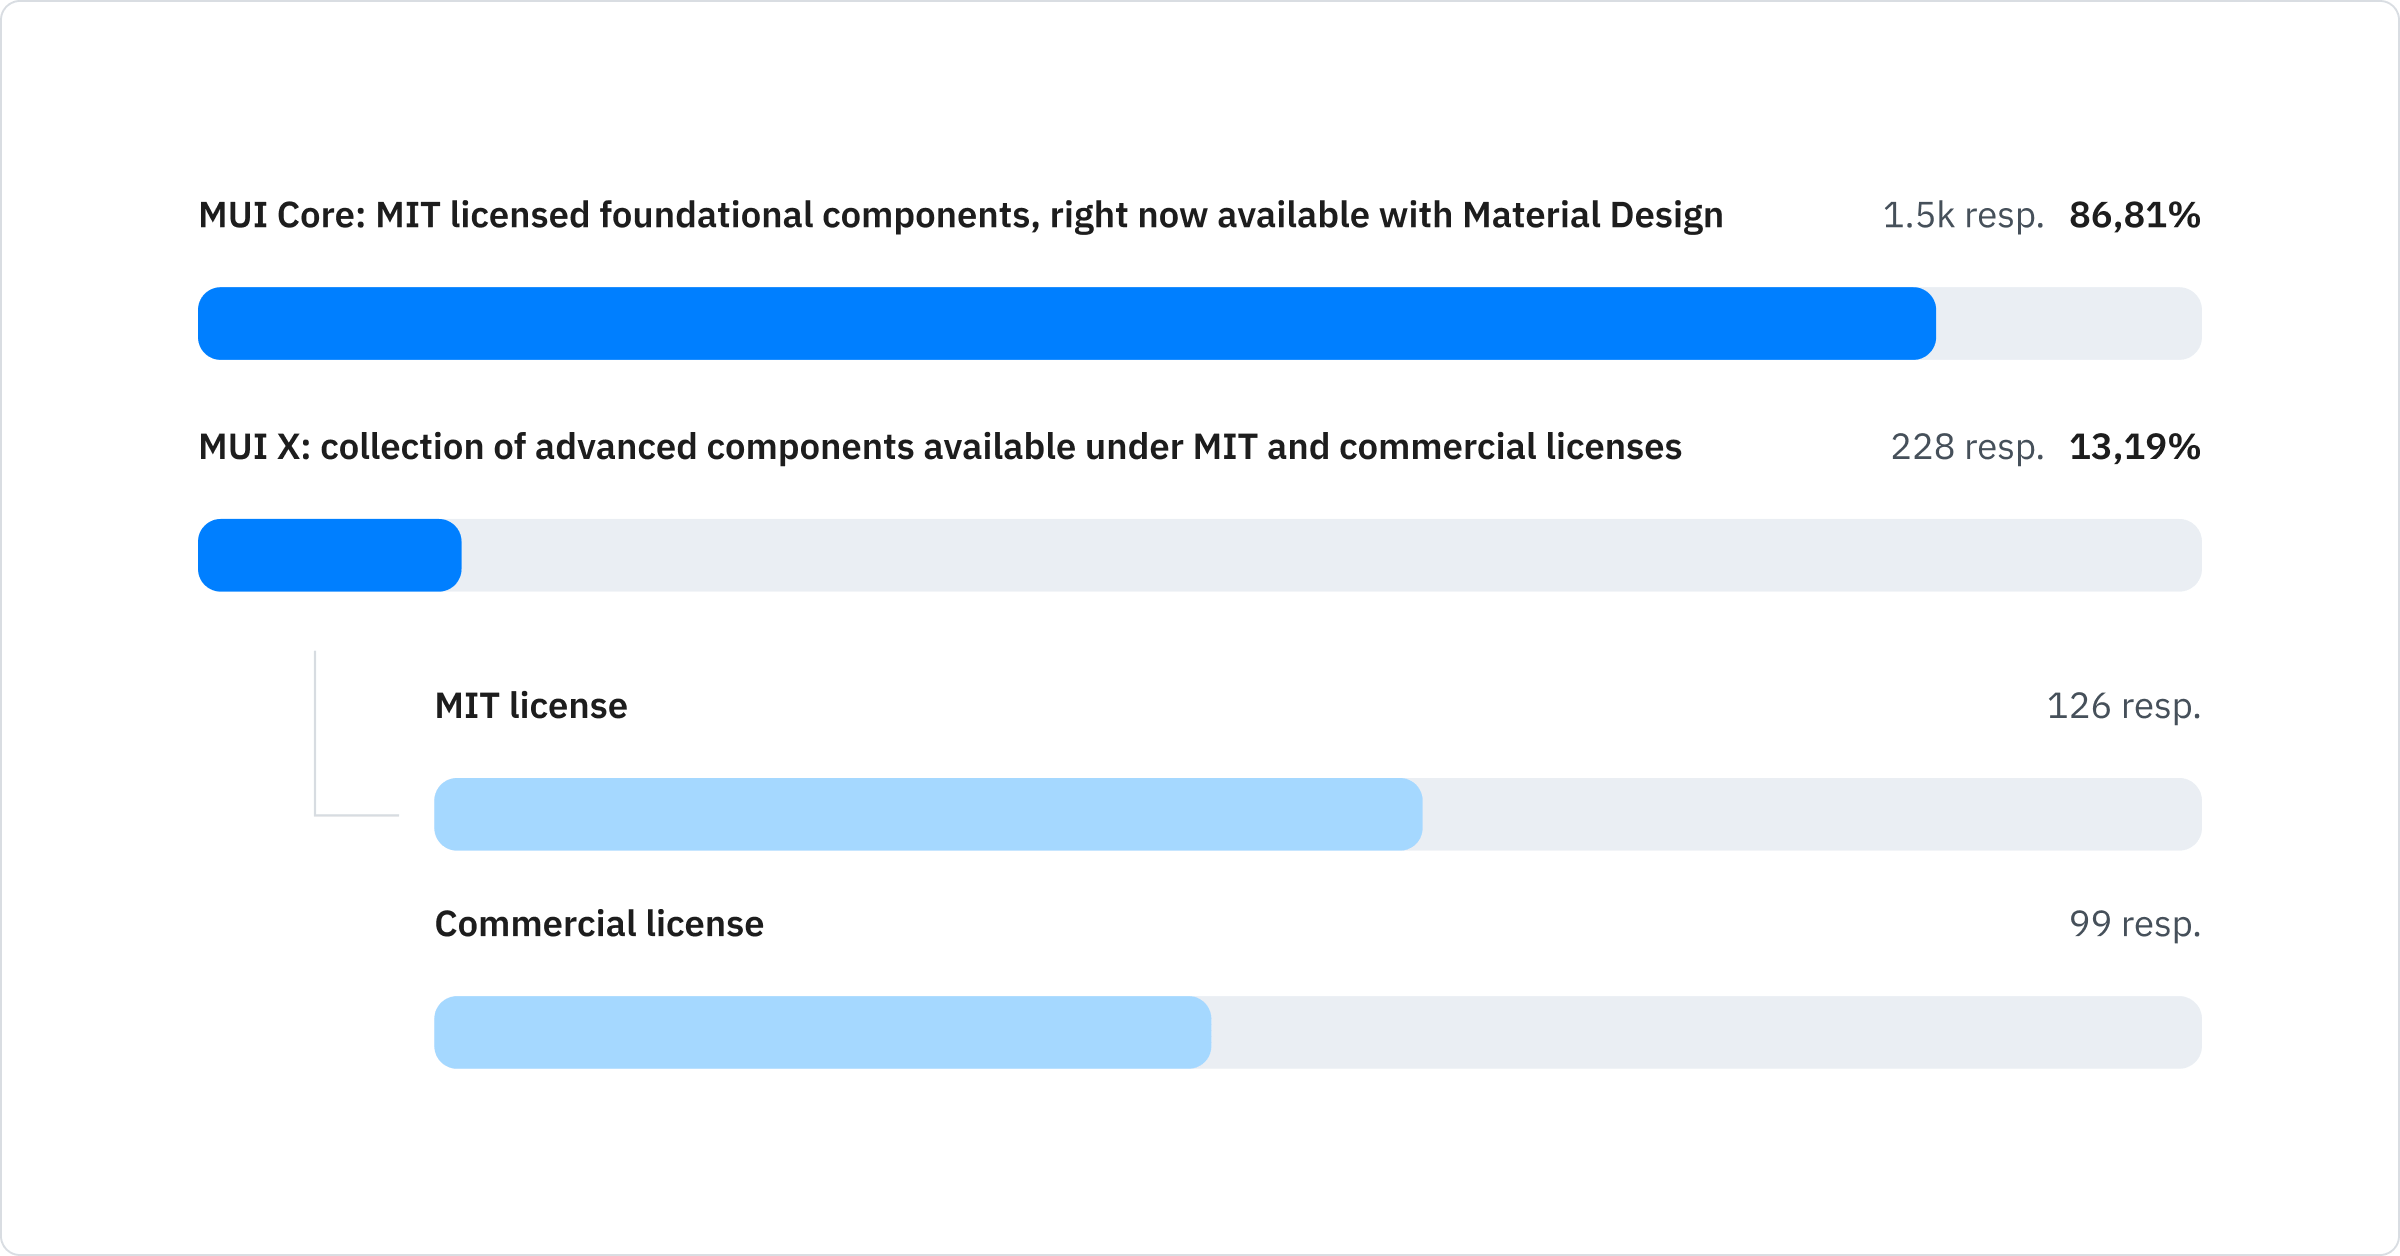Click the "99 resp." count
Image resolution: width=2400 pixels, height=1256 pixels.
click(2135, 924)
